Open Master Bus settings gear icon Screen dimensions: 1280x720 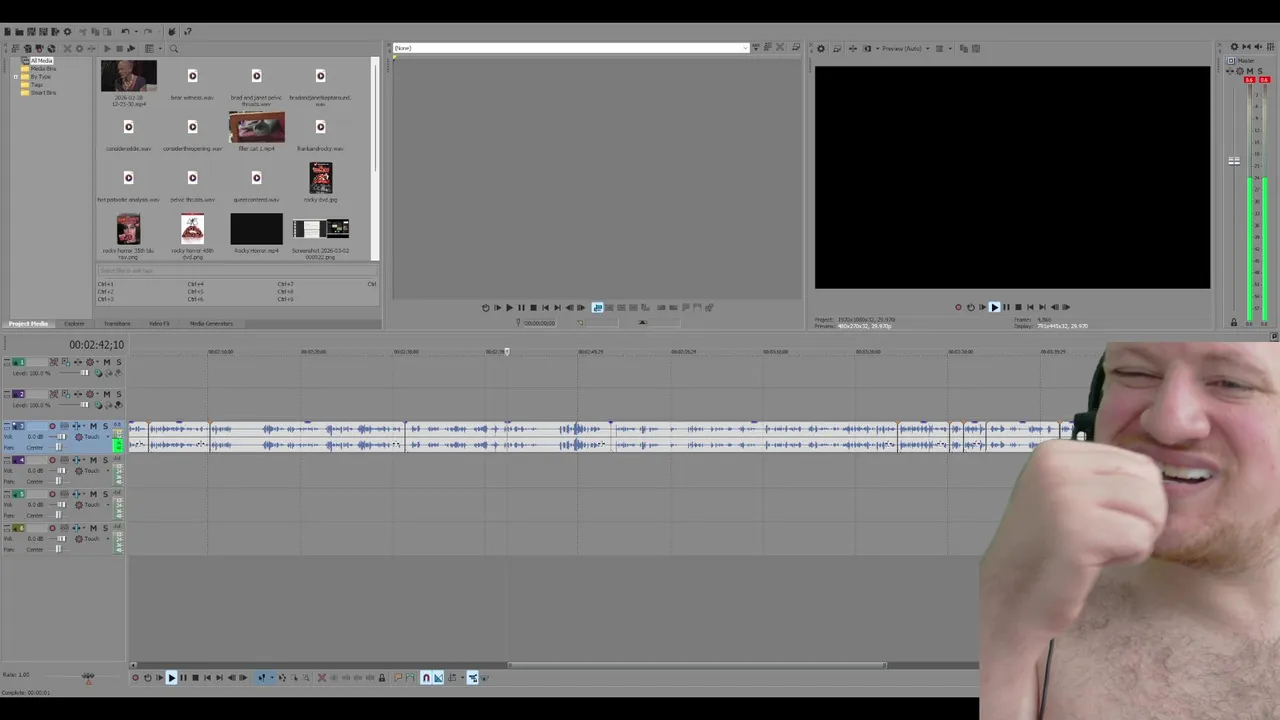1233,47
